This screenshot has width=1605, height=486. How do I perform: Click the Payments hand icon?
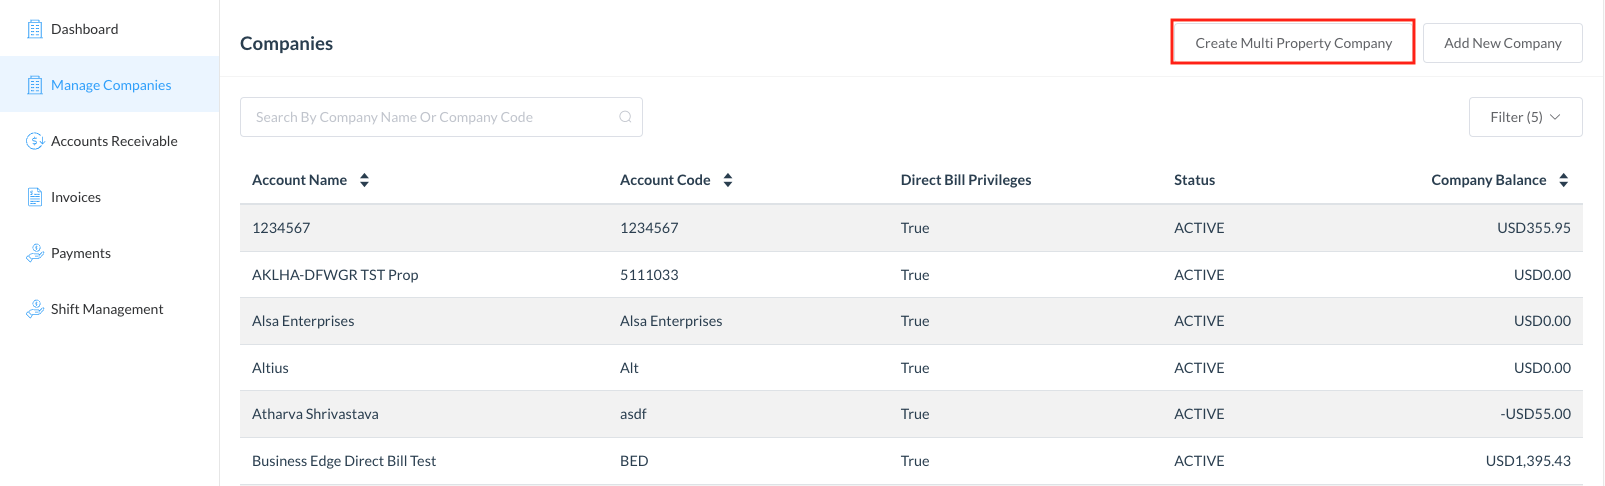pyautogui.click(x=35, y=253)
